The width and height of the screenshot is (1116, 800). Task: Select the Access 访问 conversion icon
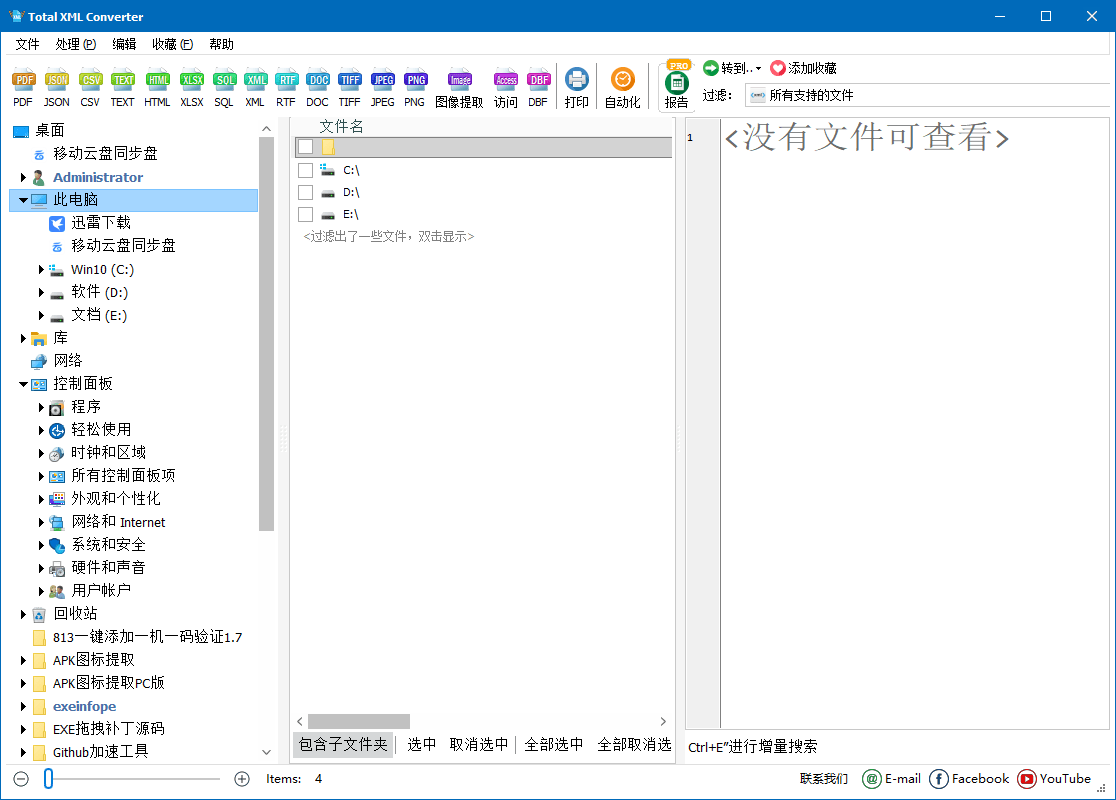506,88
